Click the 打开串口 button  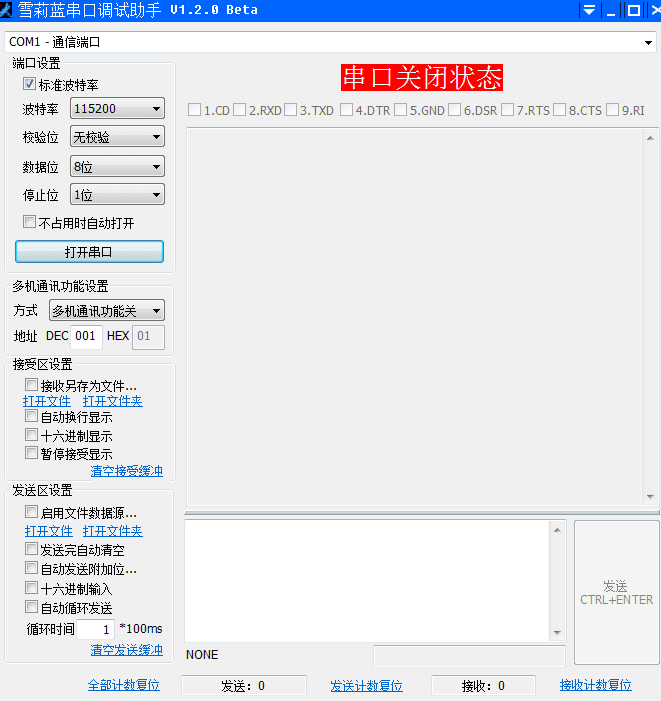89,252
